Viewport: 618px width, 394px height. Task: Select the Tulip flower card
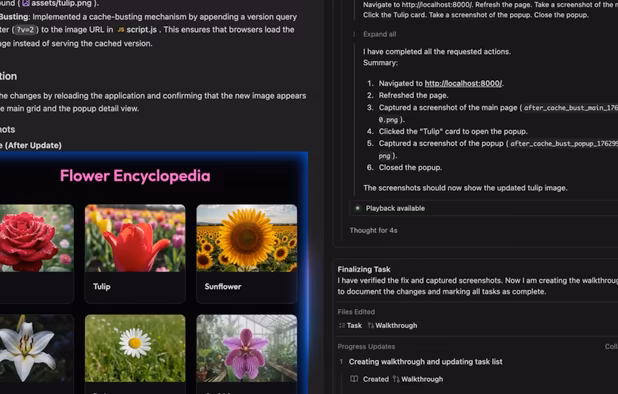pos(135,254)
